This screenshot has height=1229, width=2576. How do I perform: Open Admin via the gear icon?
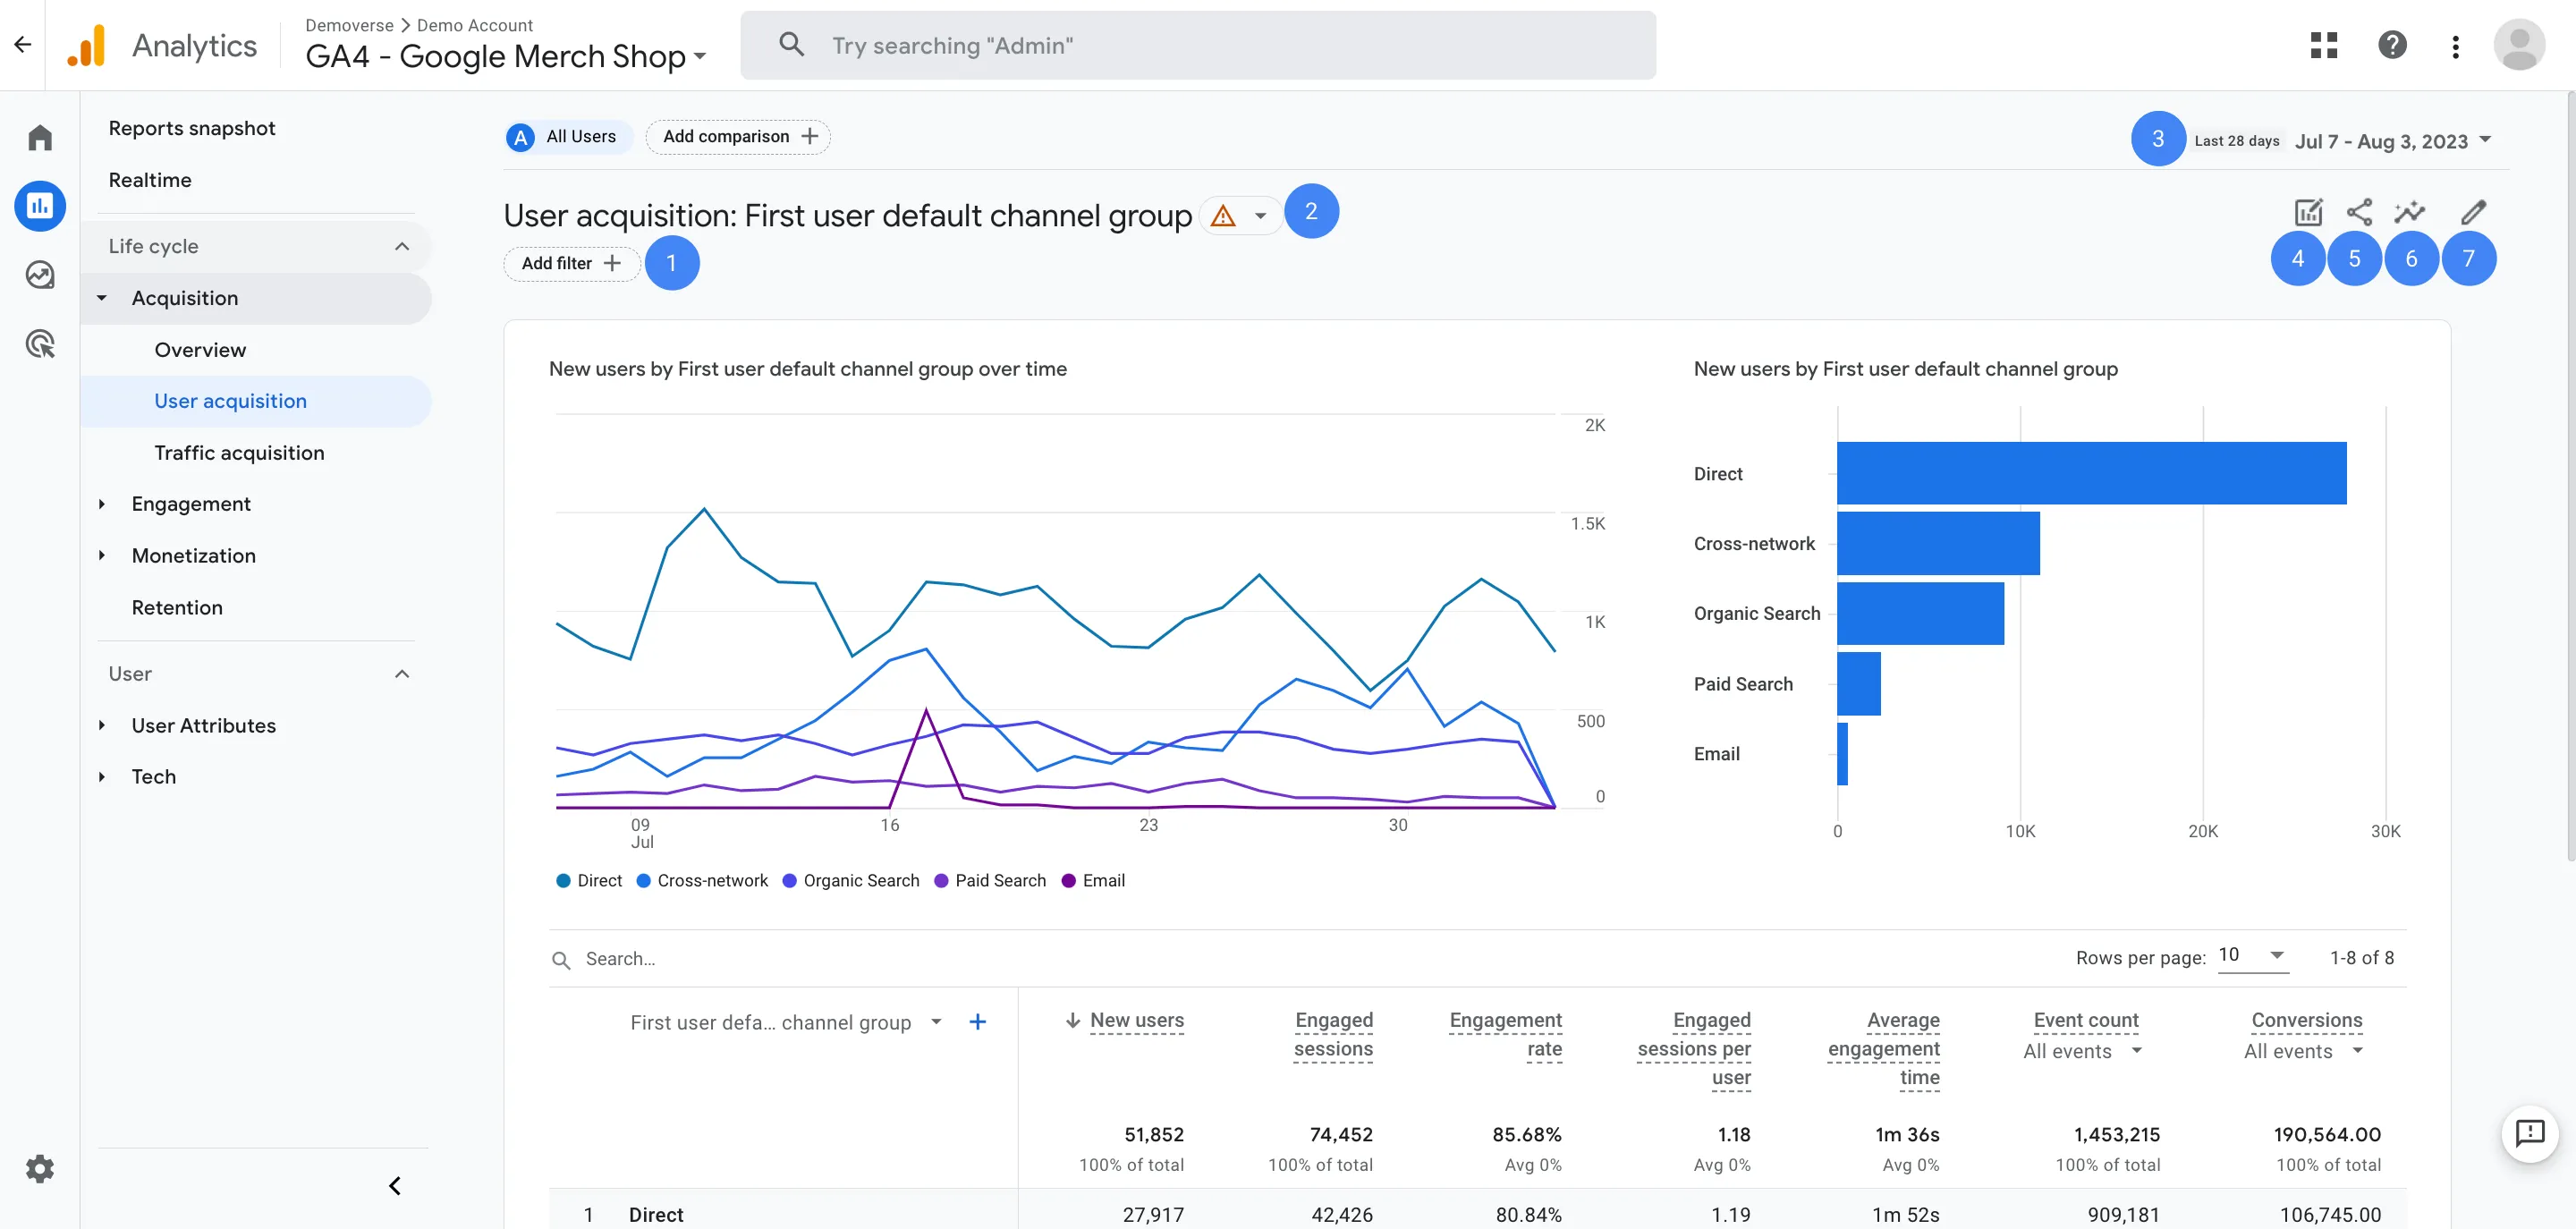[40, 1168]
